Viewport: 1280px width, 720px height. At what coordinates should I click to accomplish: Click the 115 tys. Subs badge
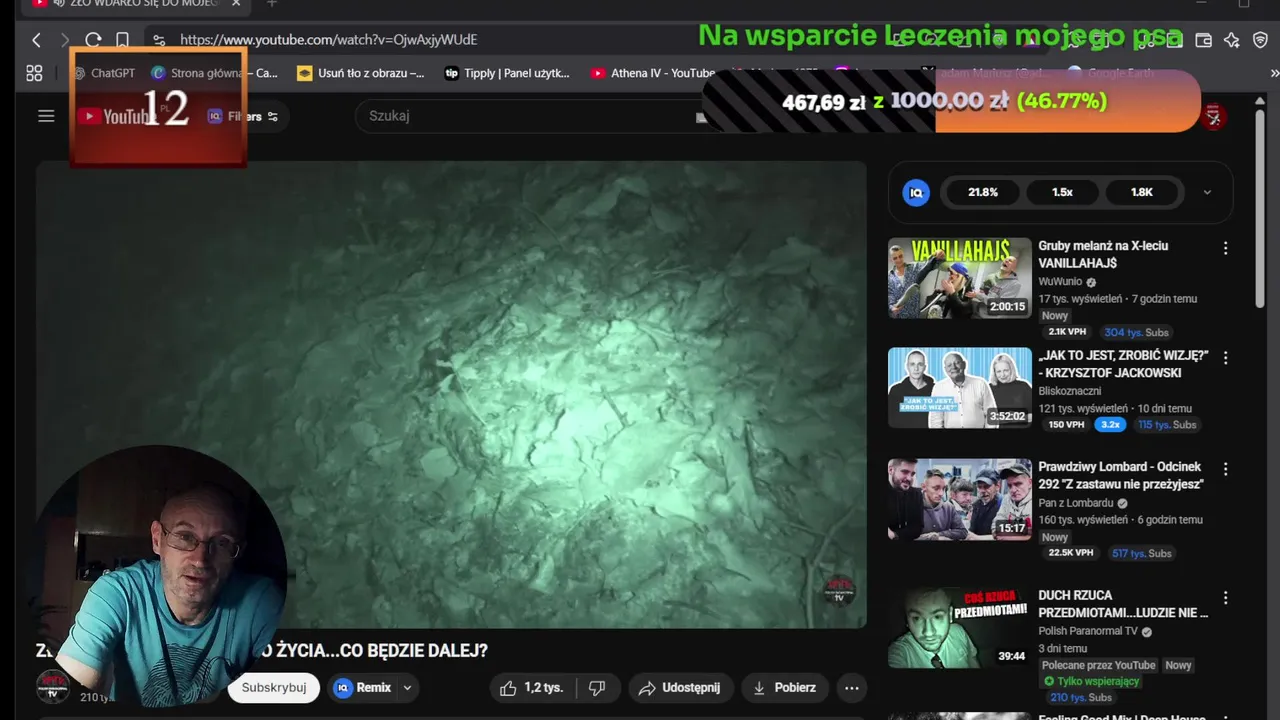tap(1166, 424)
